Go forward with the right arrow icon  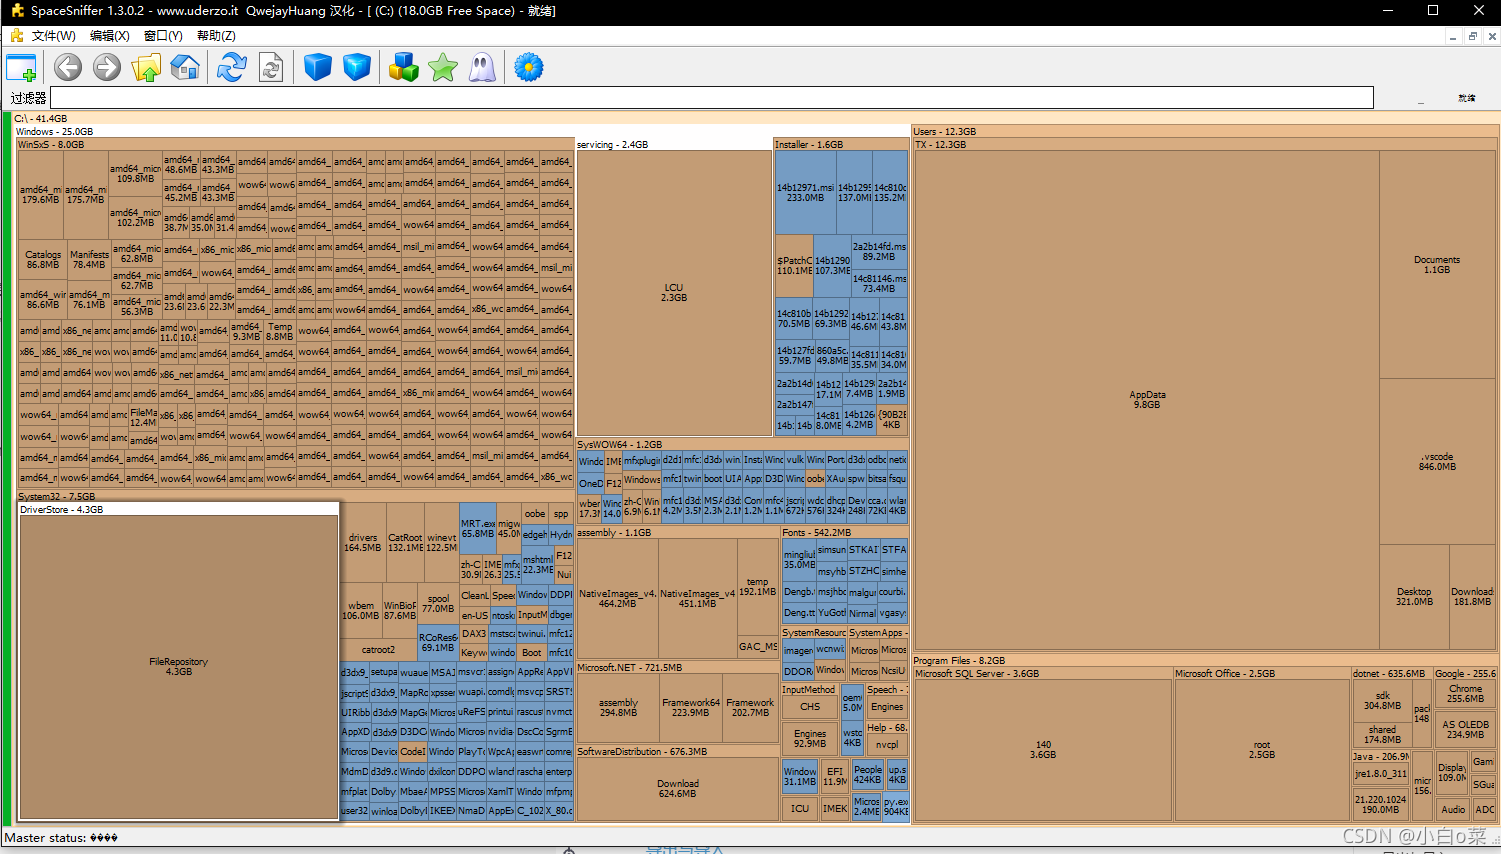[x=107, y=68]
